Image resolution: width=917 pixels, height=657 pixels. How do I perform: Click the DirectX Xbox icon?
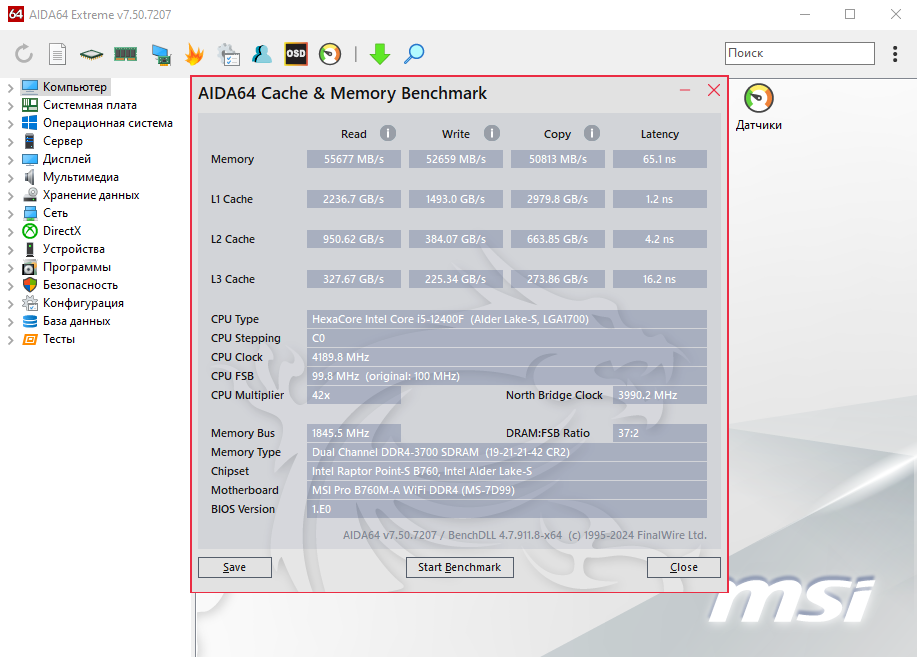(x=30, y=231)
